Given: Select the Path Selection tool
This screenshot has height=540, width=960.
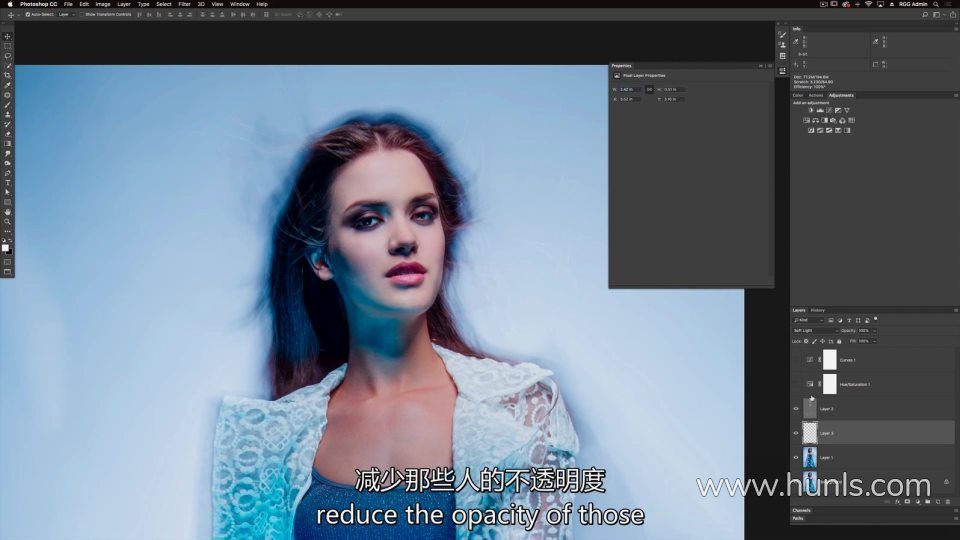Looking at the screenshot, I should pyautogui.click(x=7, y=192).
